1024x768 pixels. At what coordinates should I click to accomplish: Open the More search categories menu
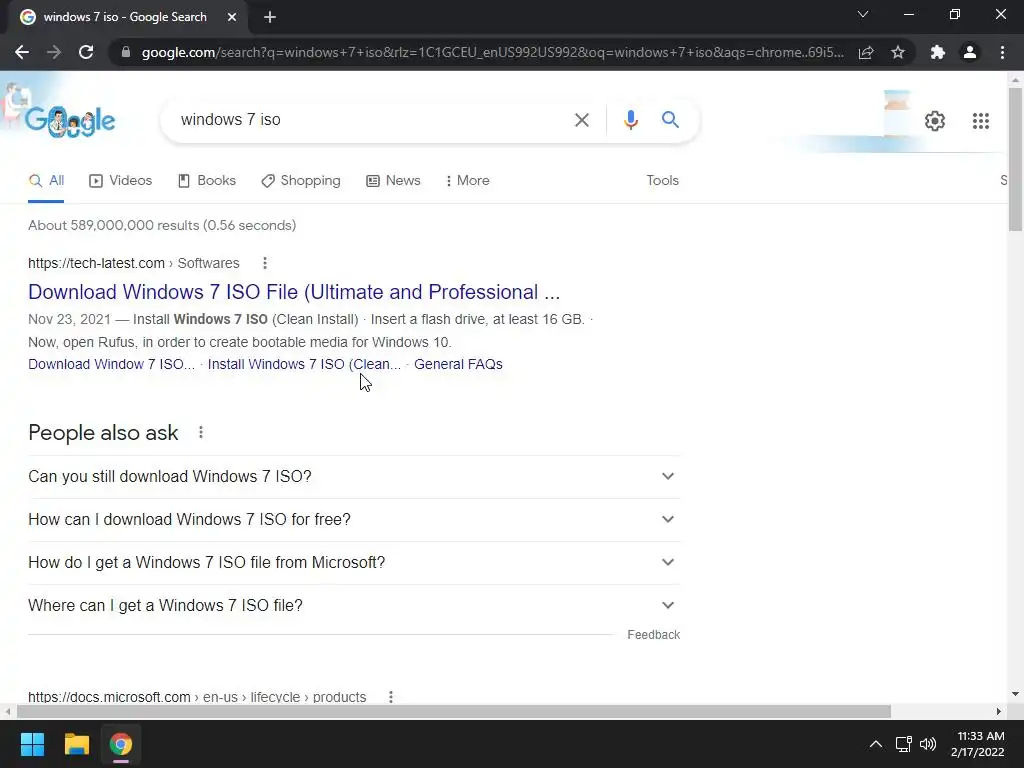pos(467,181)
